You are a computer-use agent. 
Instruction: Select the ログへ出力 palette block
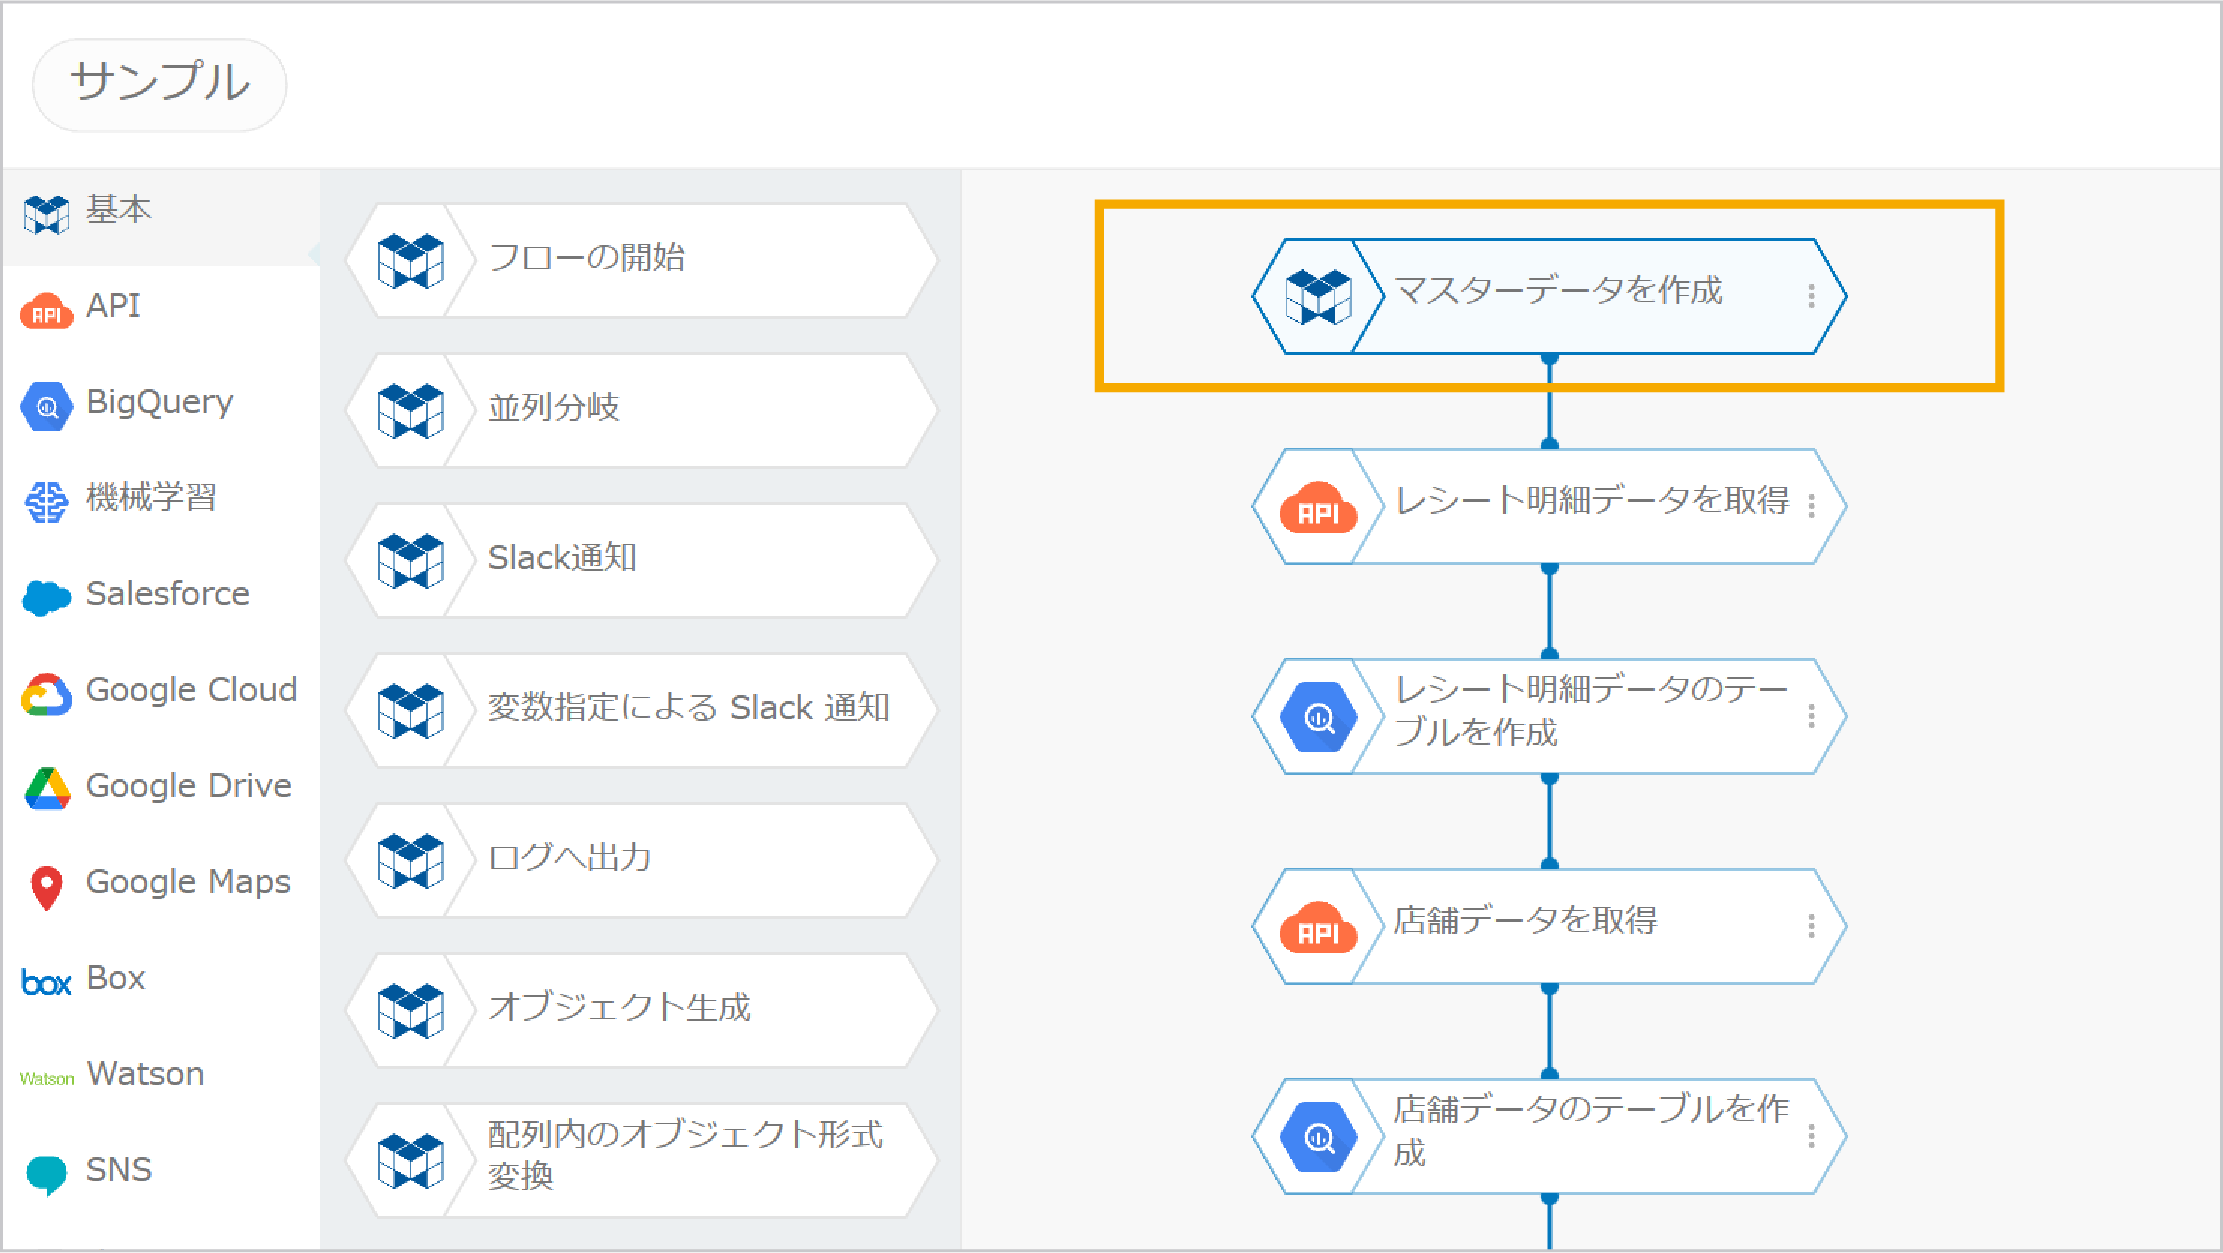point(640,860)
